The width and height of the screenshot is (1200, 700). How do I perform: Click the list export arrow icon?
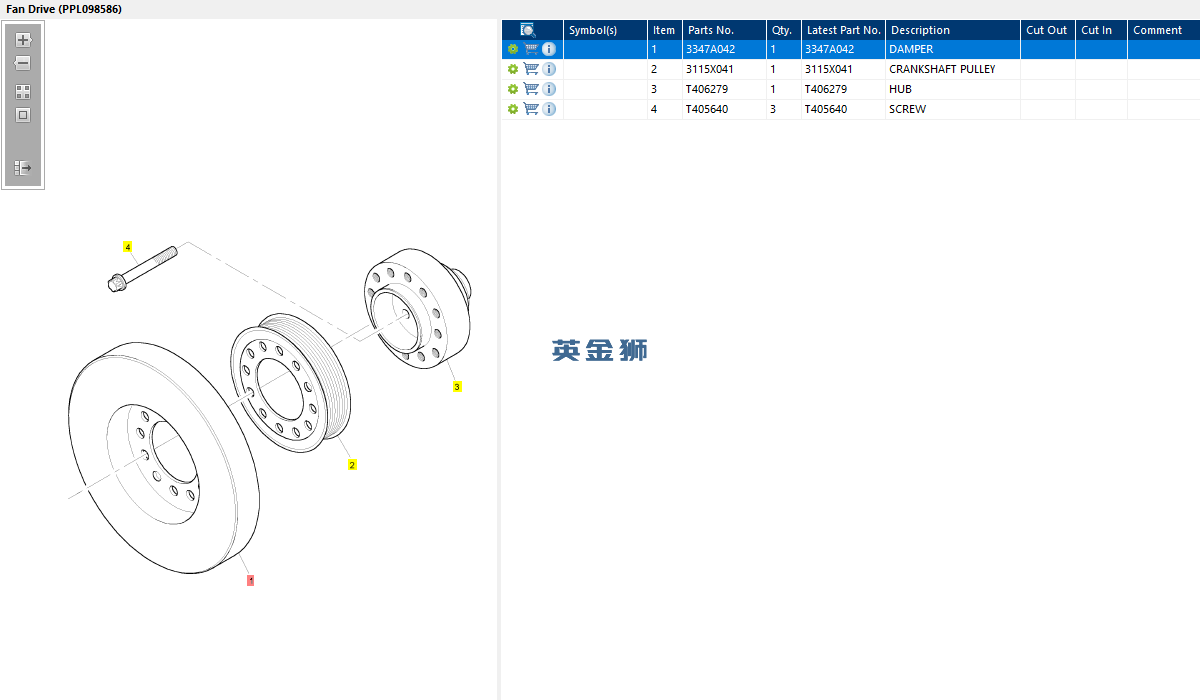[x=23, y=168]
